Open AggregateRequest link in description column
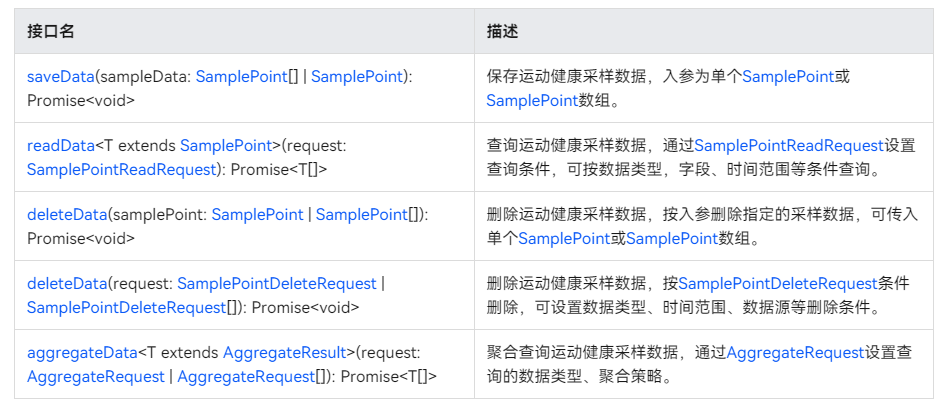Screen dimensions: 941x407 coord(795,353)
